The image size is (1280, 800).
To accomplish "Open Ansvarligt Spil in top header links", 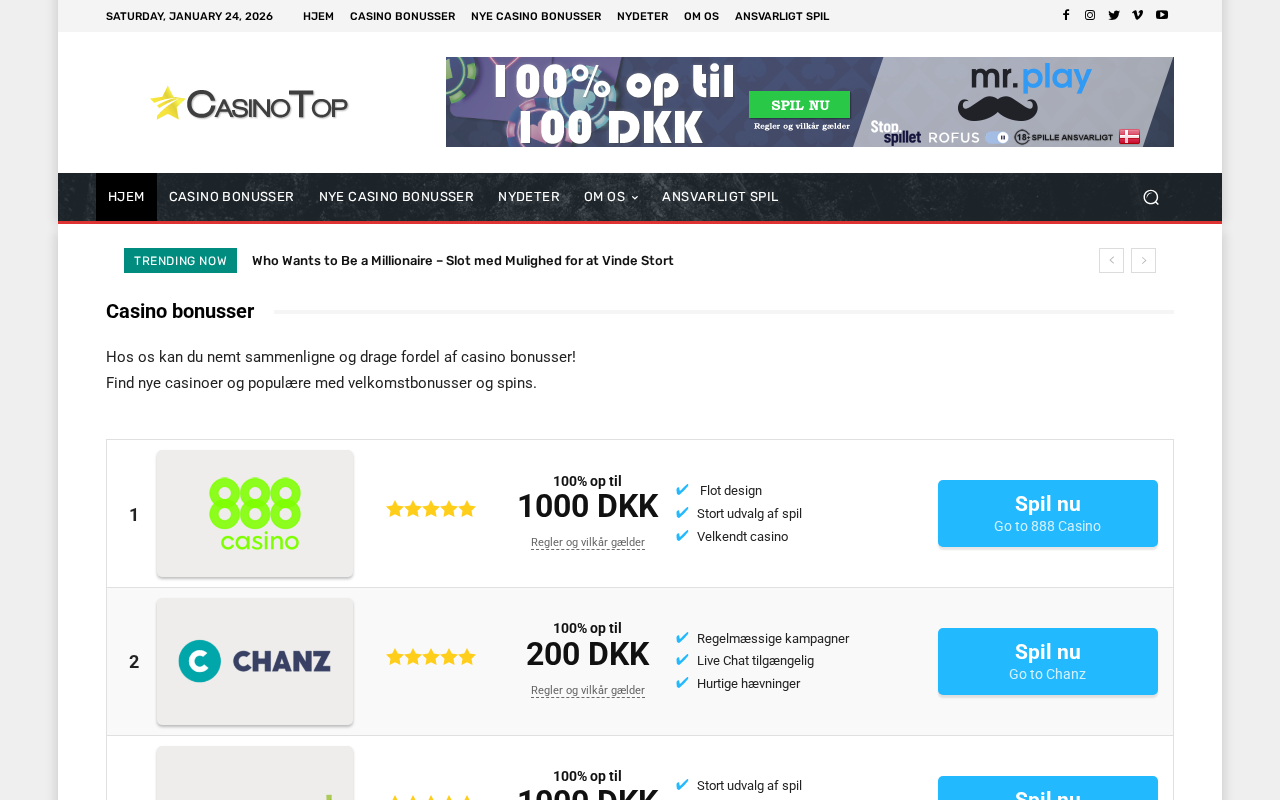I will tap(782, 16).
